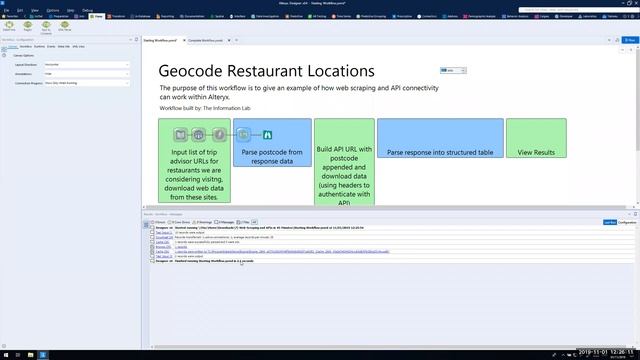
Task: Toggle the Messages filter in Results
Action: pos(224,222)
